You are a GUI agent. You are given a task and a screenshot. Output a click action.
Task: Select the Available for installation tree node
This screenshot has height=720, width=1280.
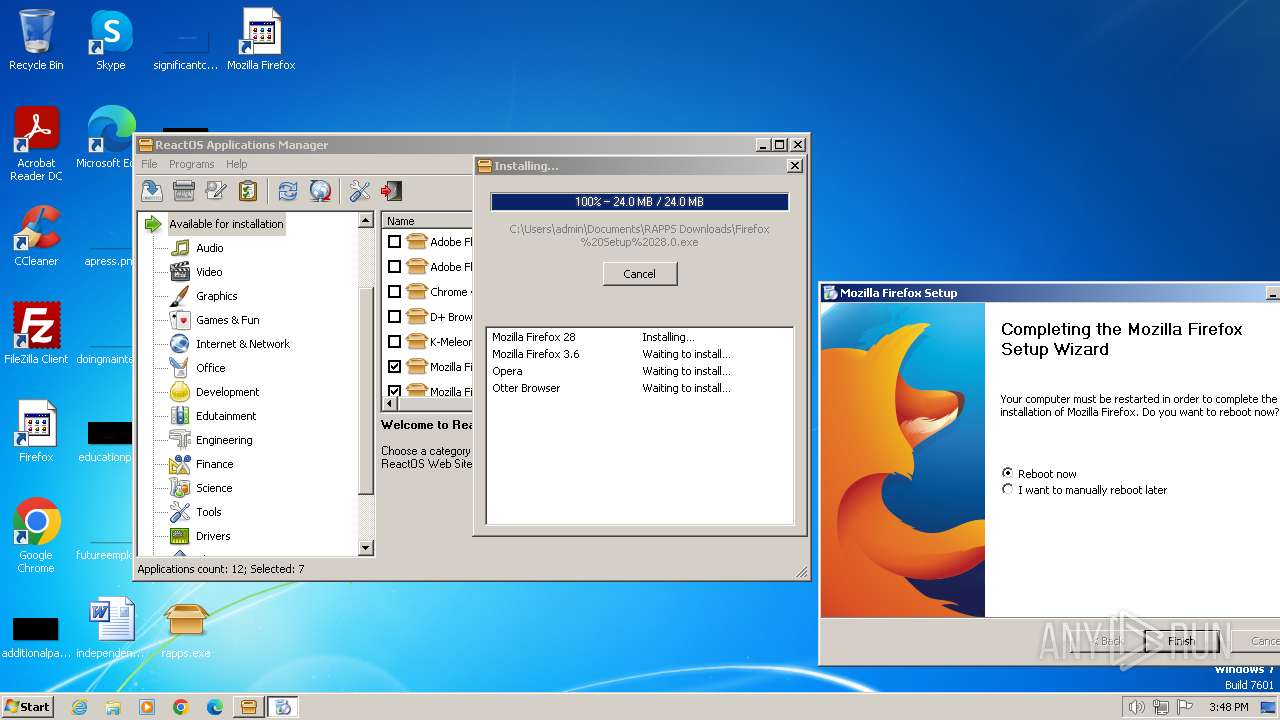pyautogui.click(x=226, y=224)
